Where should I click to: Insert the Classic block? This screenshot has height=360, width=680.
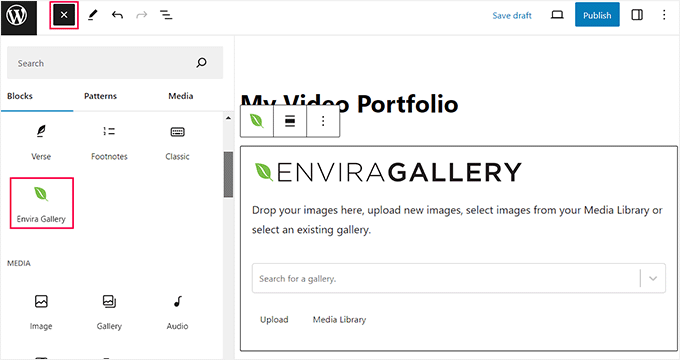pos(177,142)
